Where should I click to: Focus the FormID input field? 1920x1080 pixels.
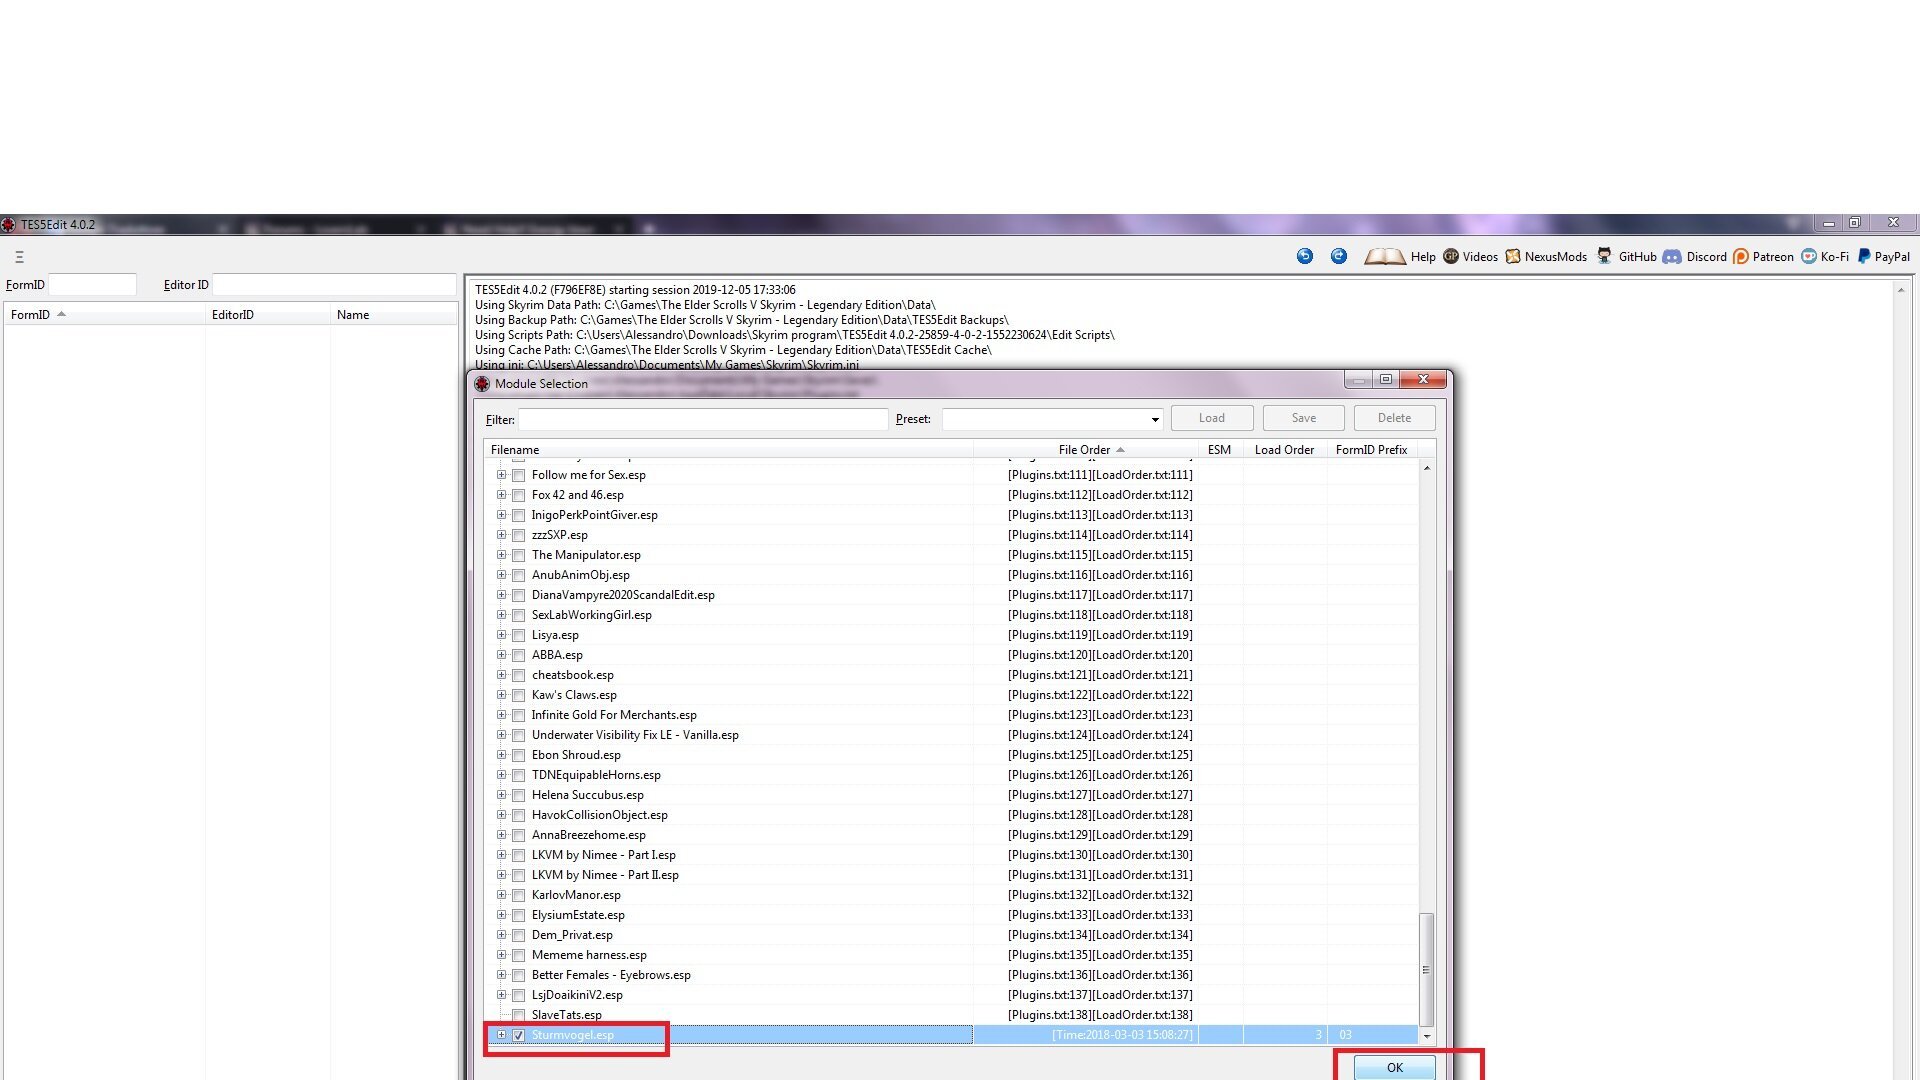tap(92, 285)
